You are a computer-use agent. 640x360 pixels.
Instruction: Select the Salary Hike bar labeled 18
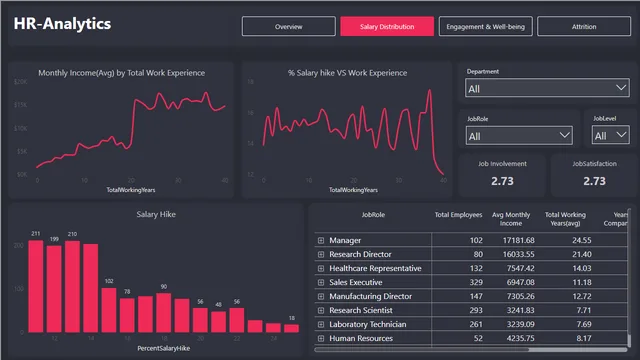(291, 328)
